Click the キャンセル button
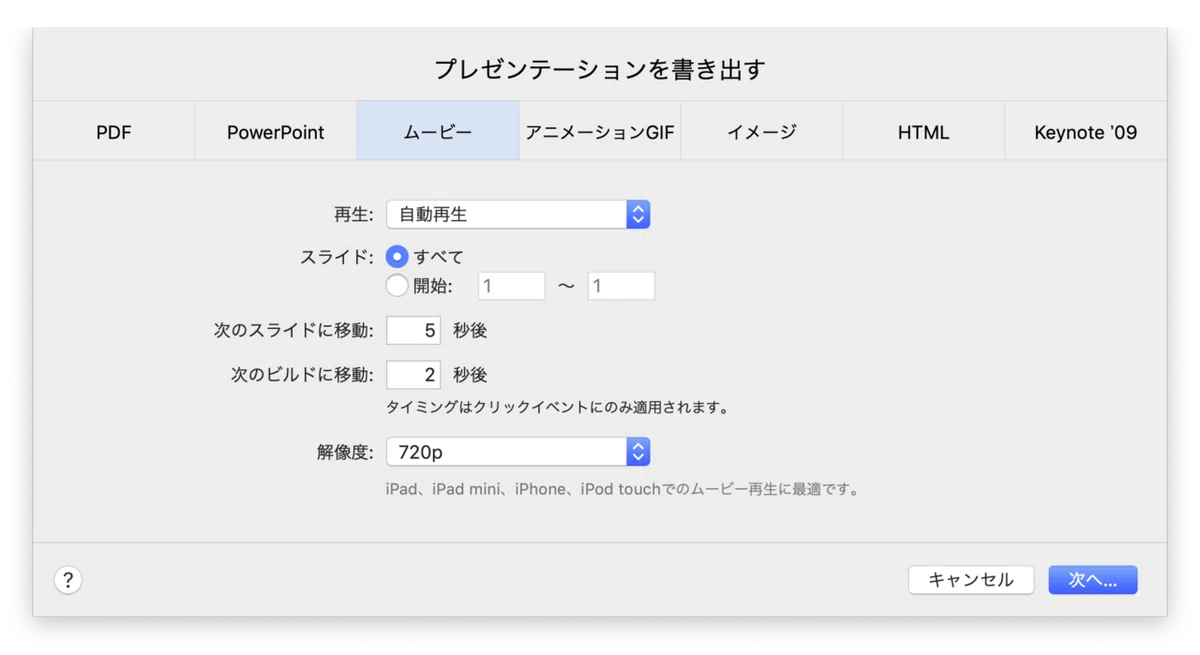The image size is (1200, 655). tap(971, 580)
